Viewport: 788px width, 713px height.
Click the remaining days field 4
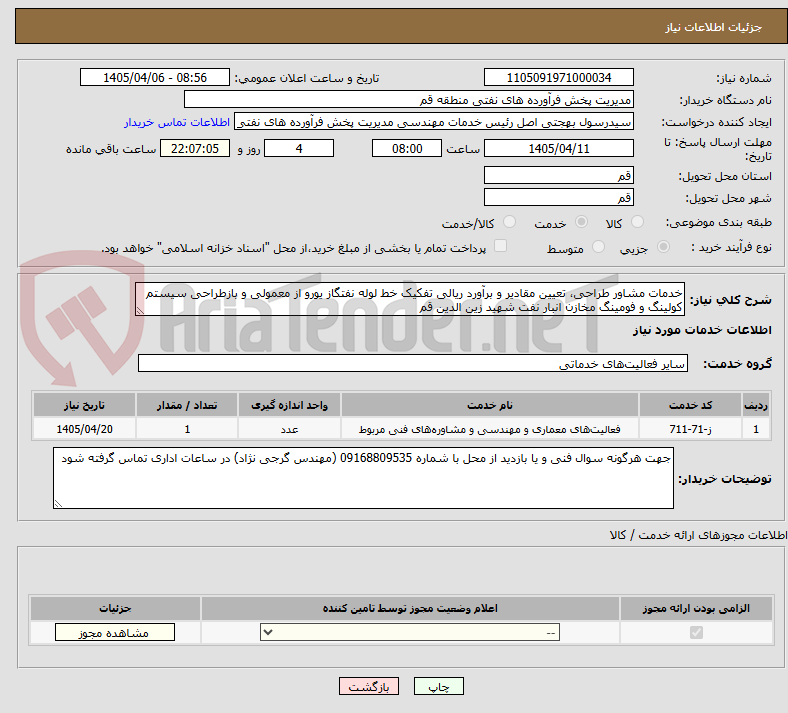(299, 148)
